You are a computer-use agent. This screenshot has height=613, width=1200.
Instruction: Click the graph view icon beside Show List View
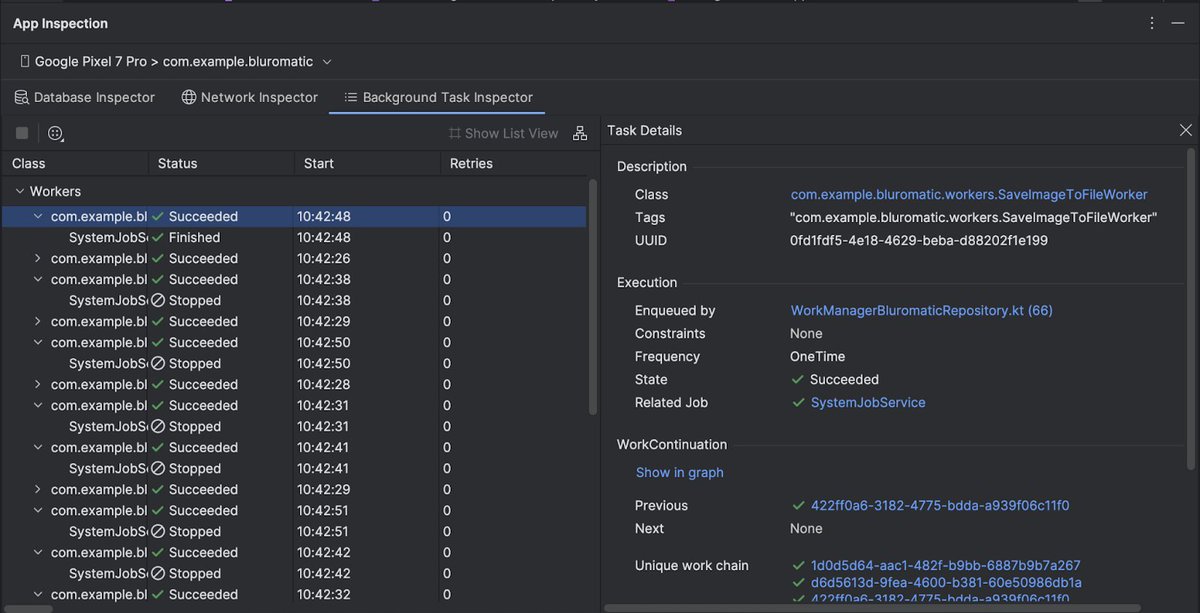point(580,131)
